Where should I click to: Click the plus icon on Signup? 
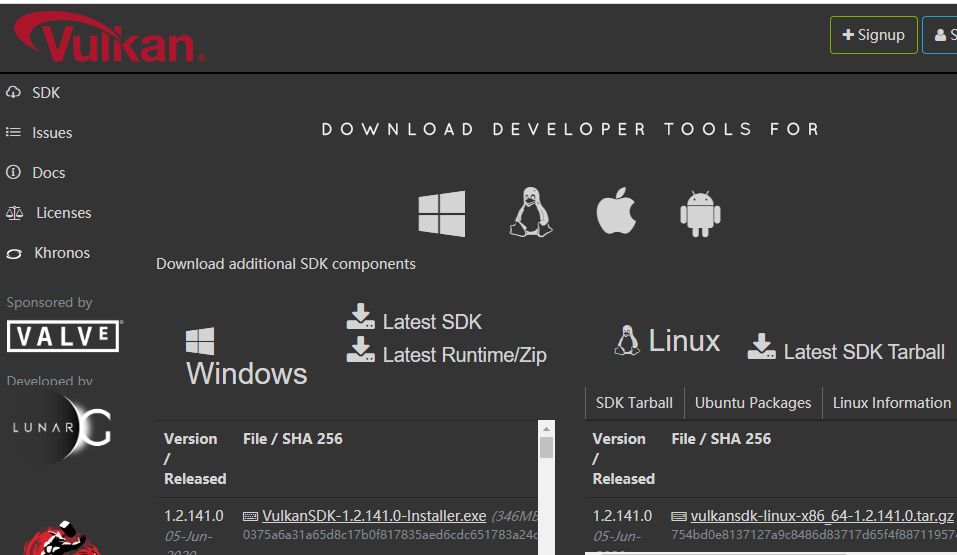pos(848,35)
